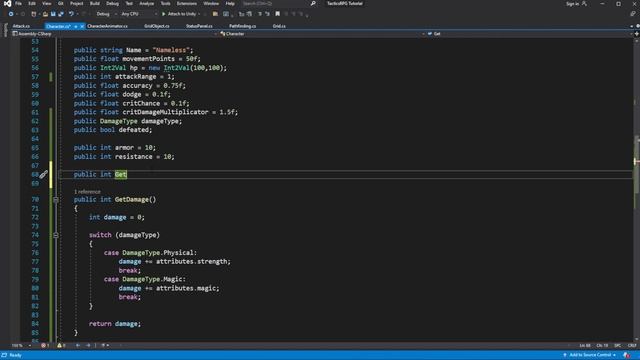Click the Sign in link
This screenshot has height=360, width=640.
[572, 4]
